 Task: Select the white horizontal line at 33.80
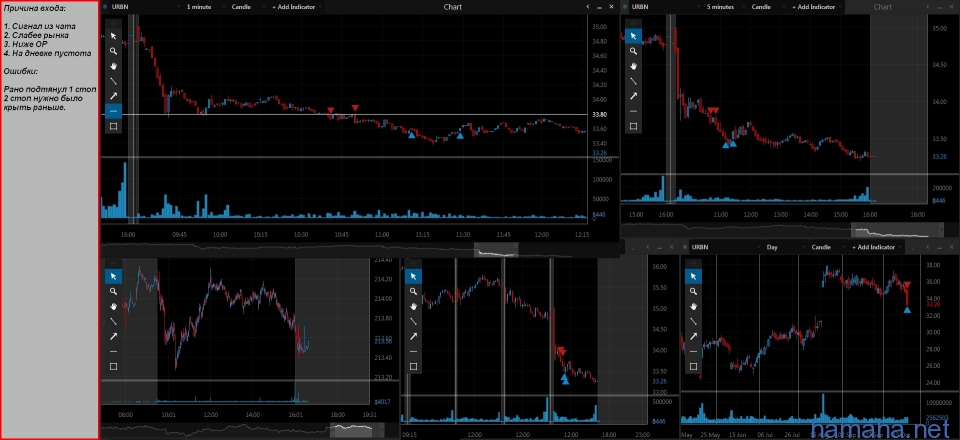(x=343, y=114)
